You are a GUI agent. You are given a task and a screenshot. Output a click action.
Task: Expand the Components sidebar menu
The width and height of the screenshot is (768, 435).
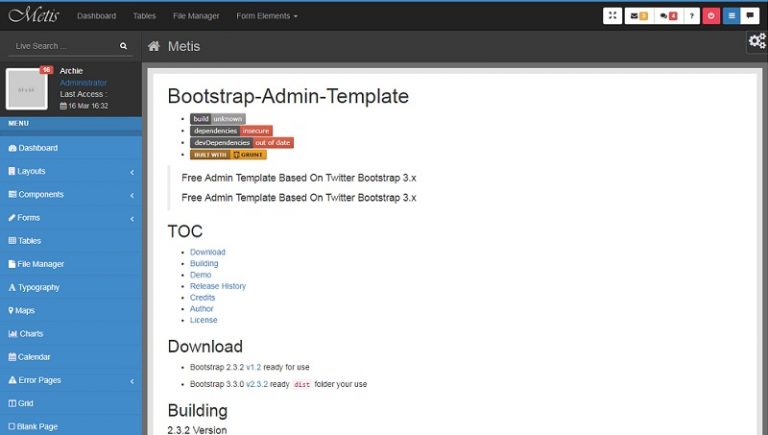tap(71, 194)
